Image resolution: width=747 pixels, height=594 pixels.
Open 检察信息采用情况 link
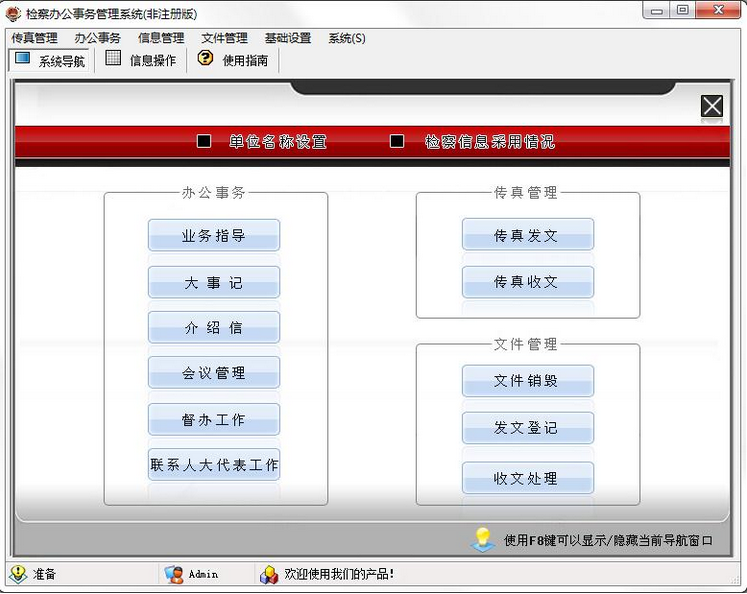click(490, 141)
